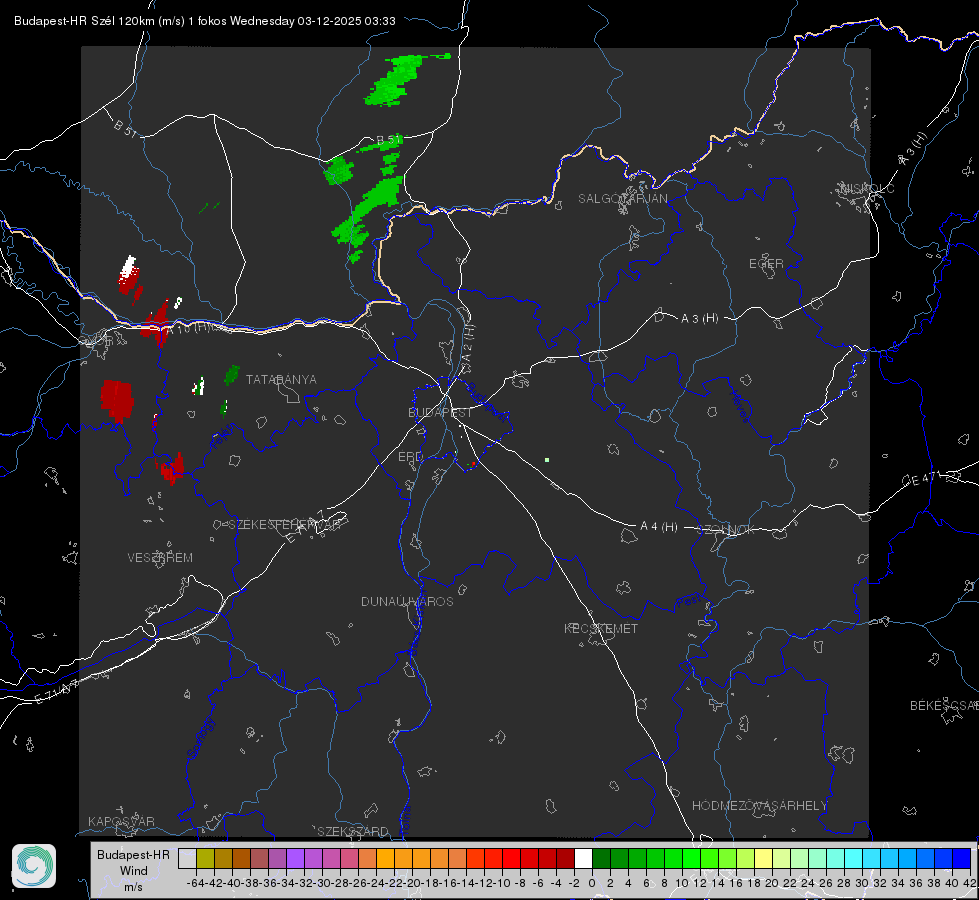
Task: Click the KAPOSVAR city label
Action: point(121,821)
